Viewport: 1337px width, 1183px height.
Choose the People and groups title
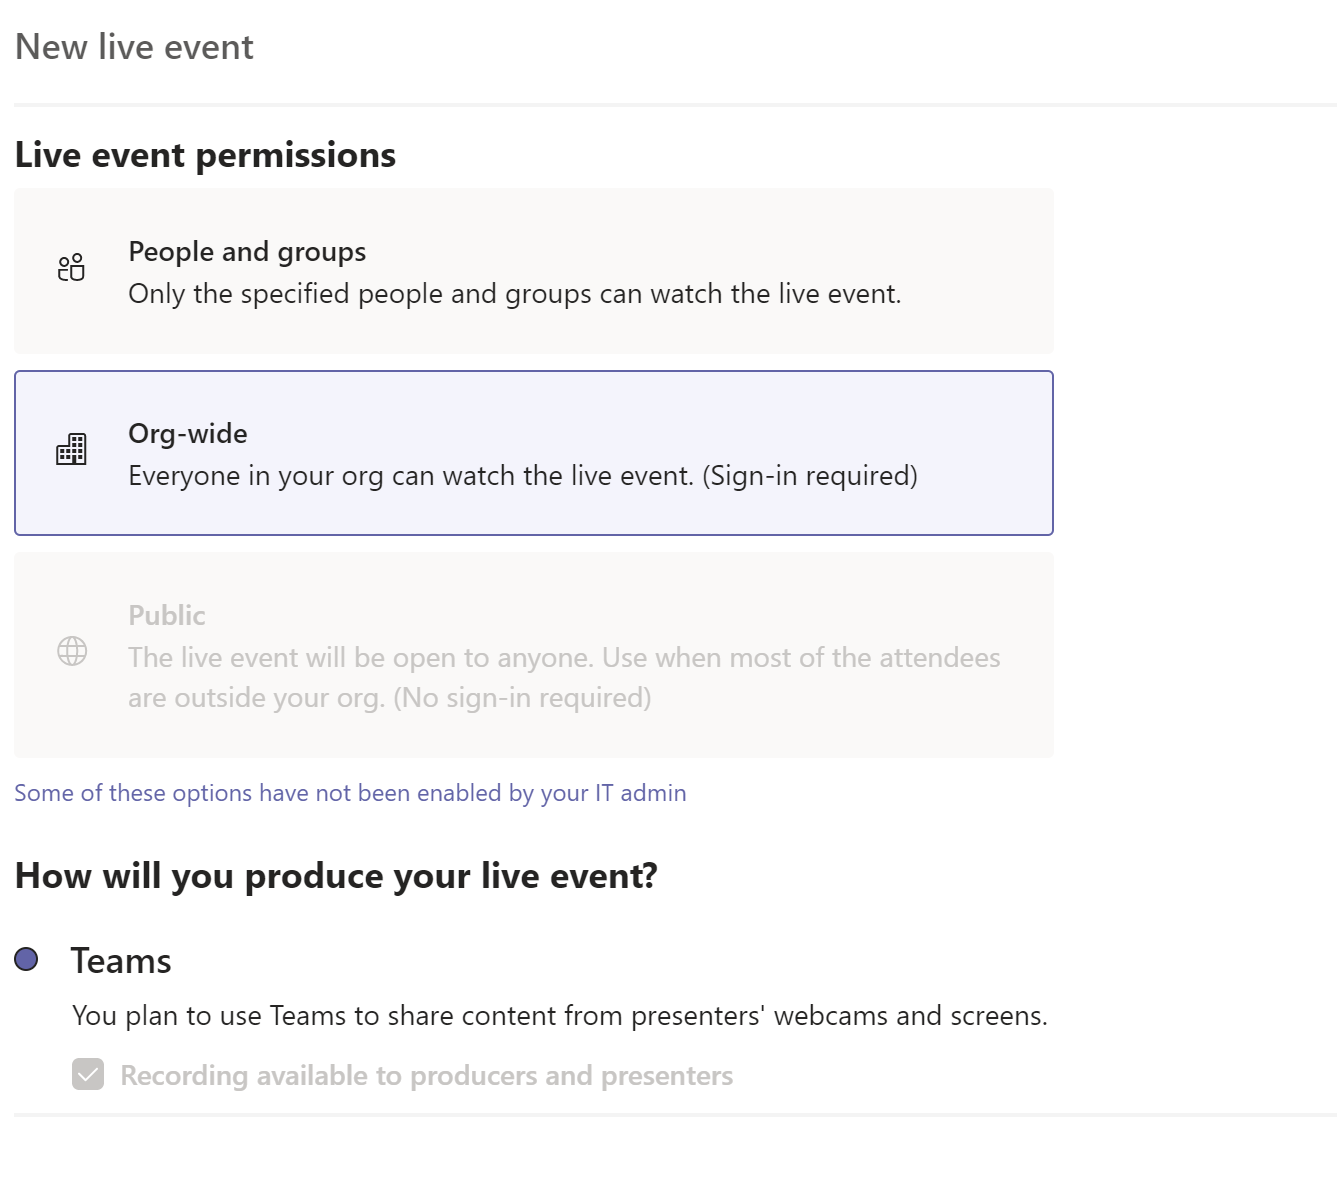[x=247, y=252]
